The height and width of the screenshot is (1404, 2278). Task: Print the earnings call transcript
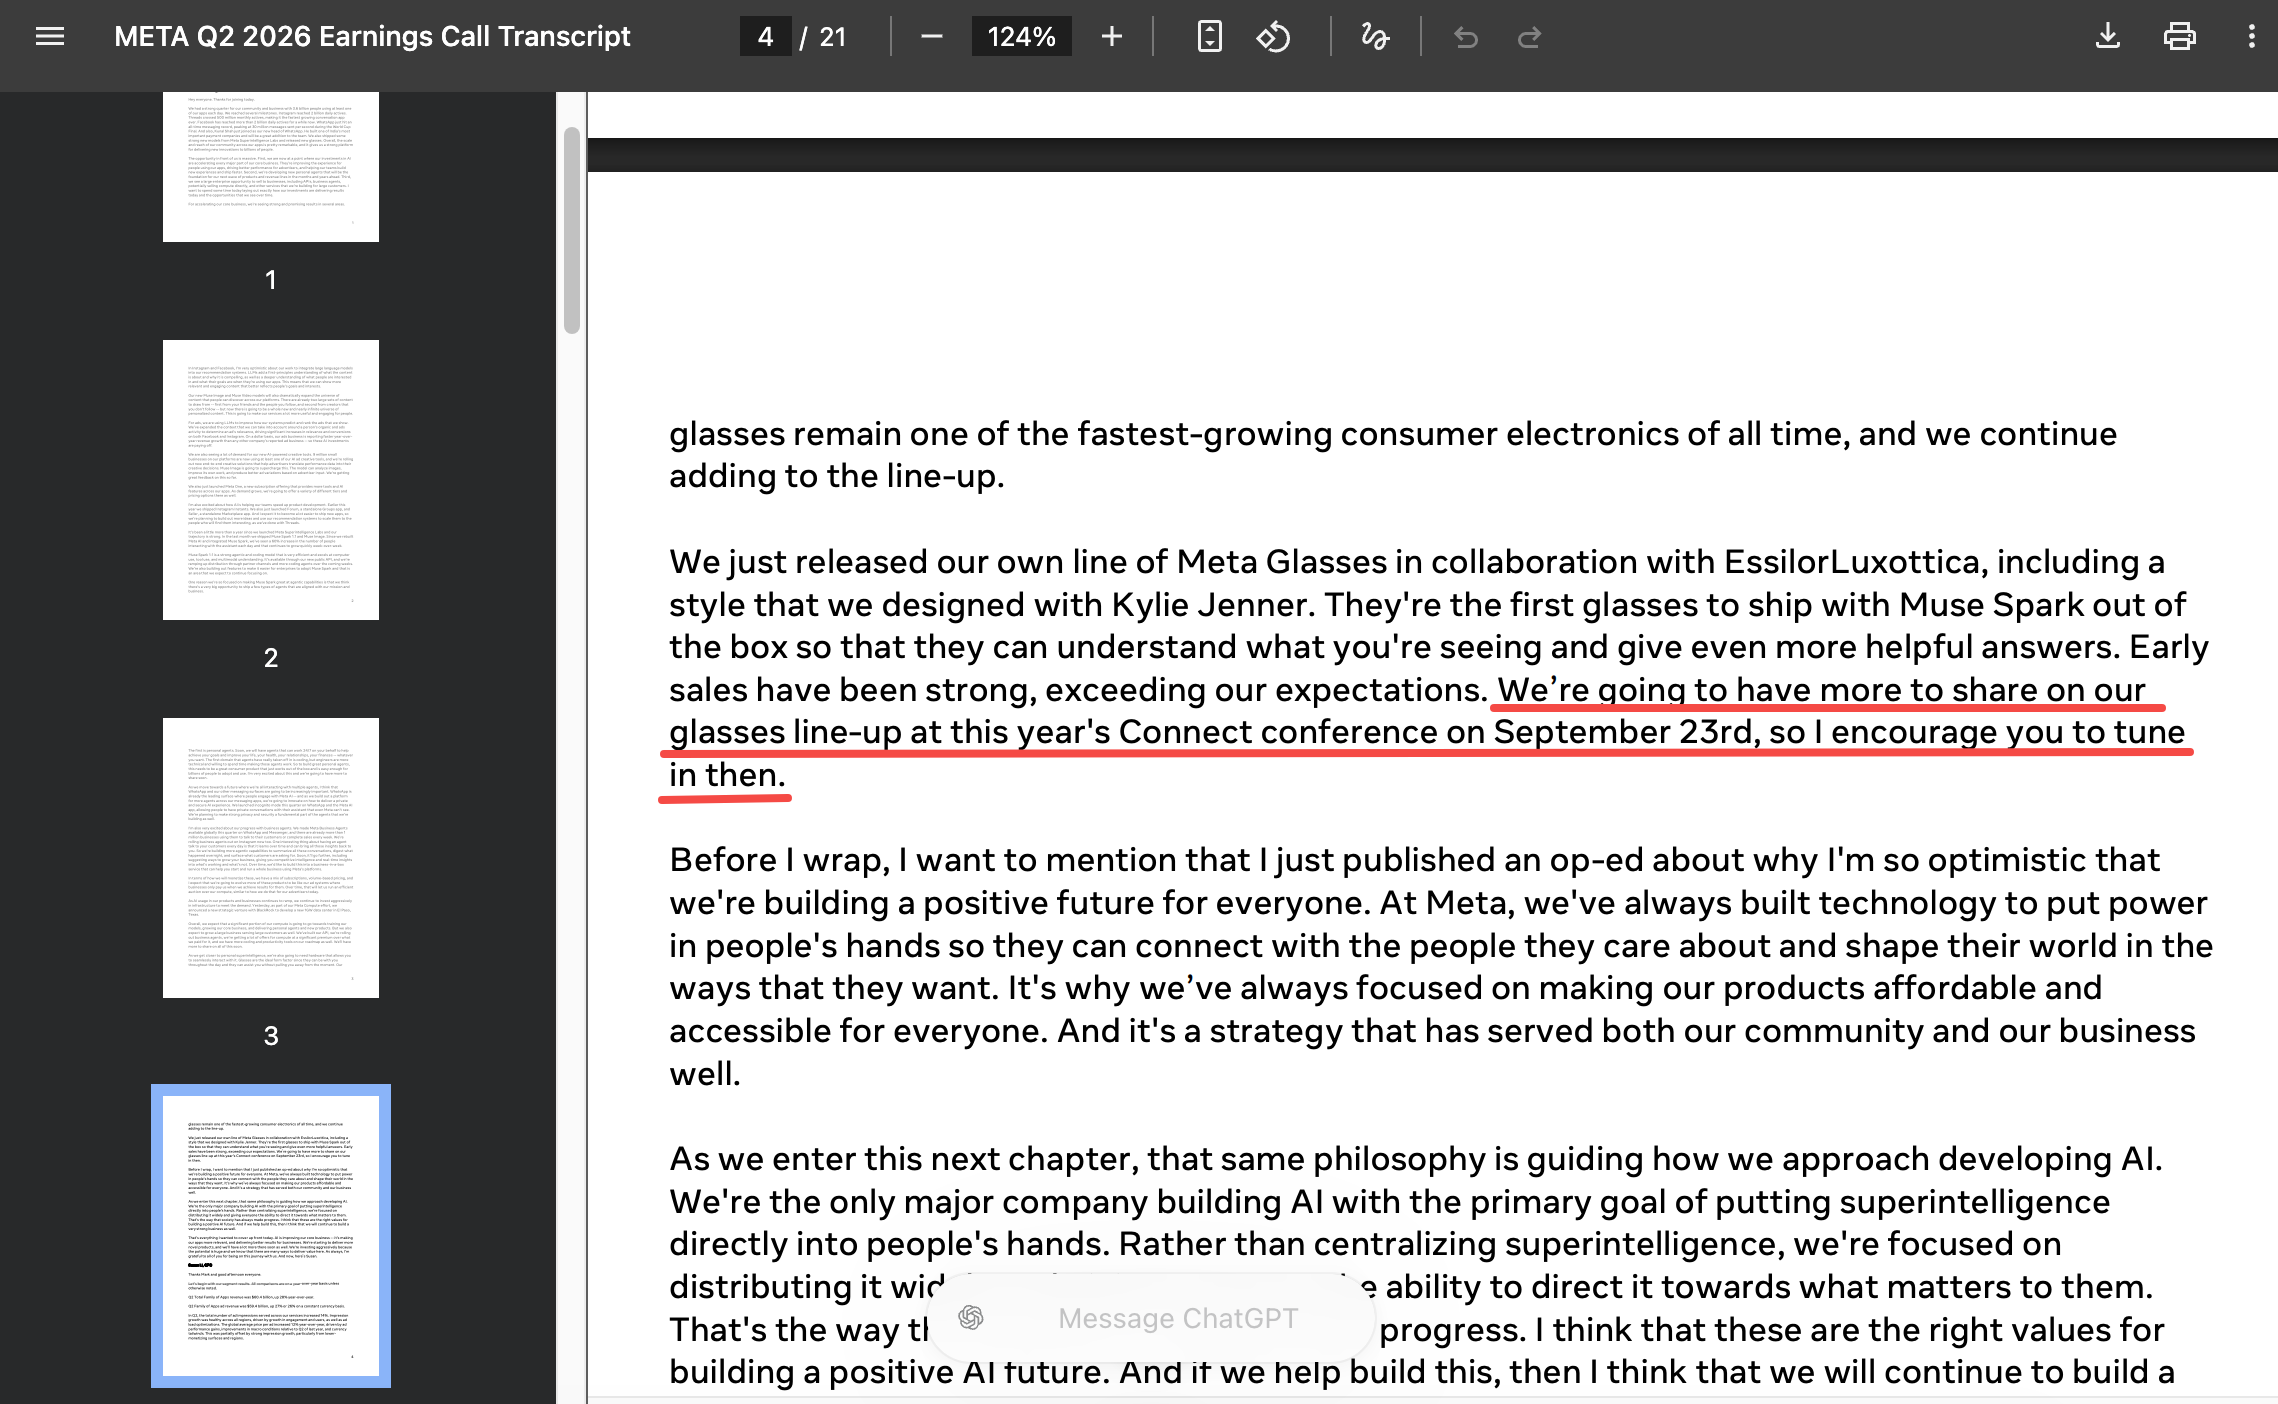[x=2179, y=37]
